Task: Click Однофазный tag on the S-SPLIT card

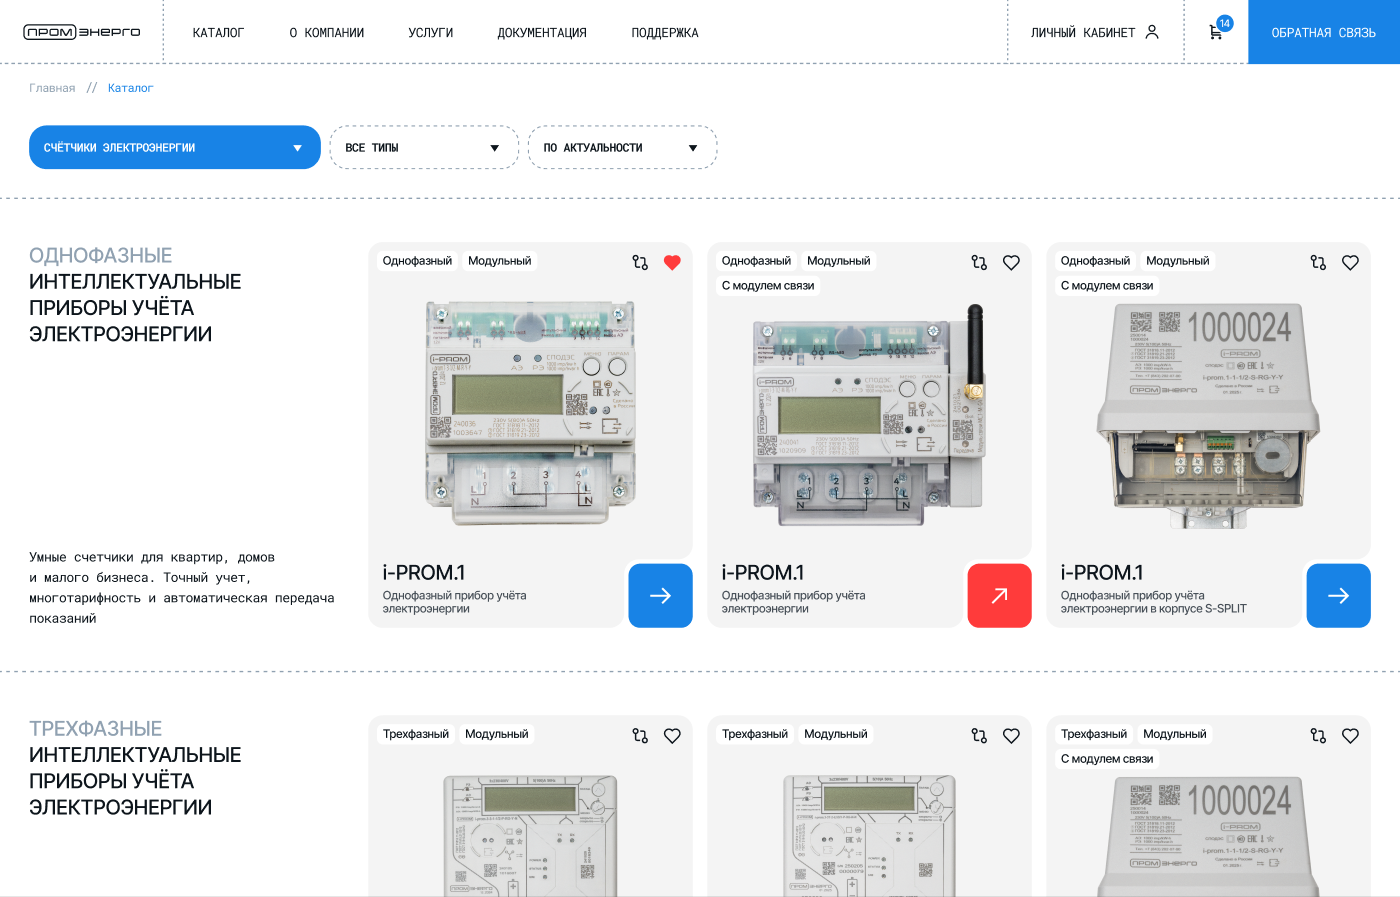Action: tap(1095, 261)
